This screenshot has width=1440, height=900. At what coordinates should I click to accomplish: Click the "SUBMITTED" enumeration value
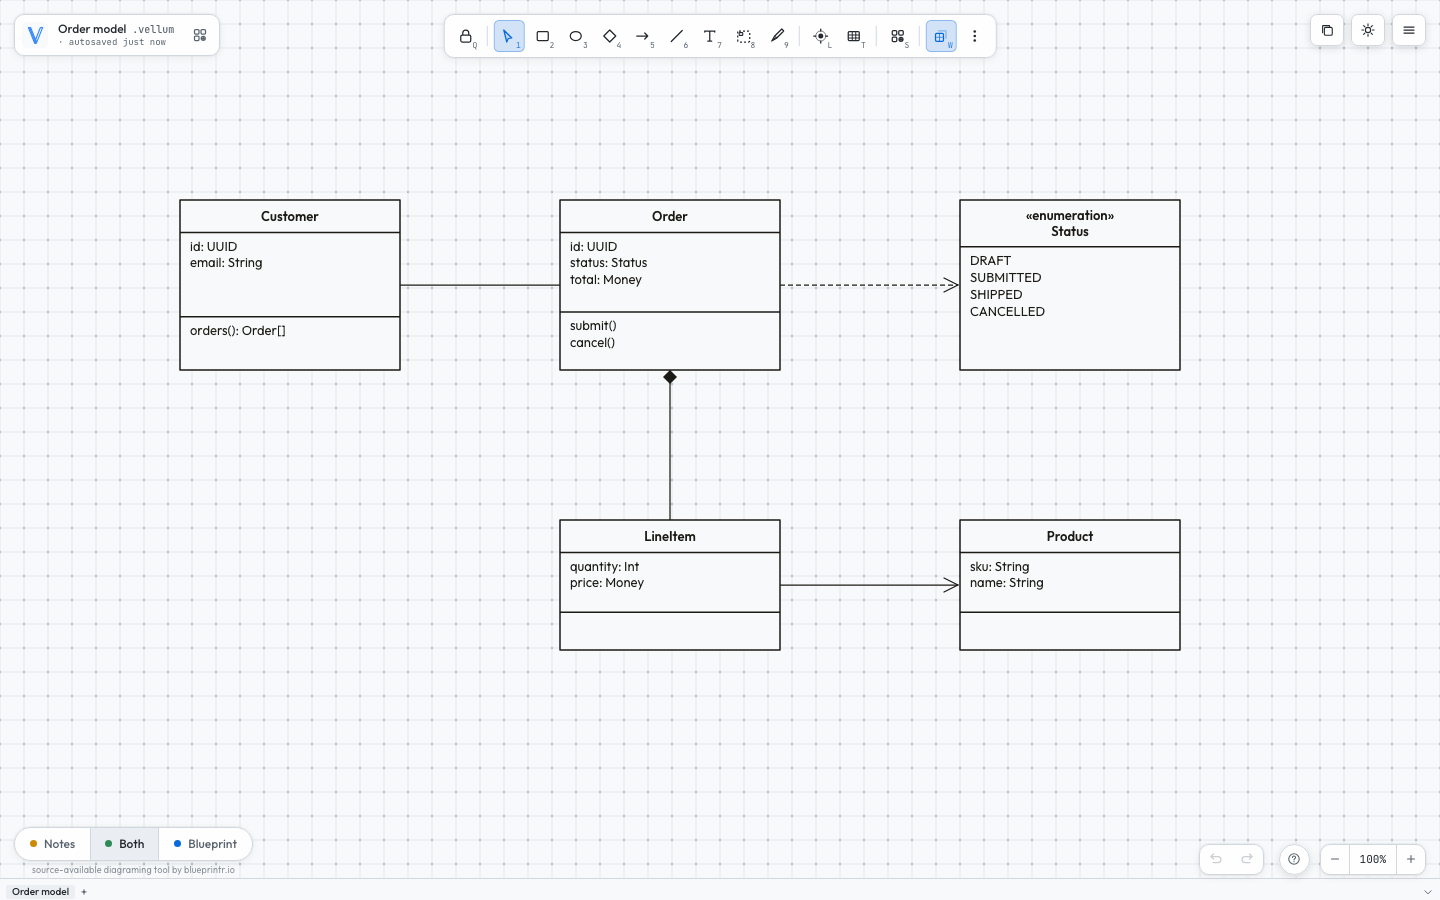[x=1006, y=278]
